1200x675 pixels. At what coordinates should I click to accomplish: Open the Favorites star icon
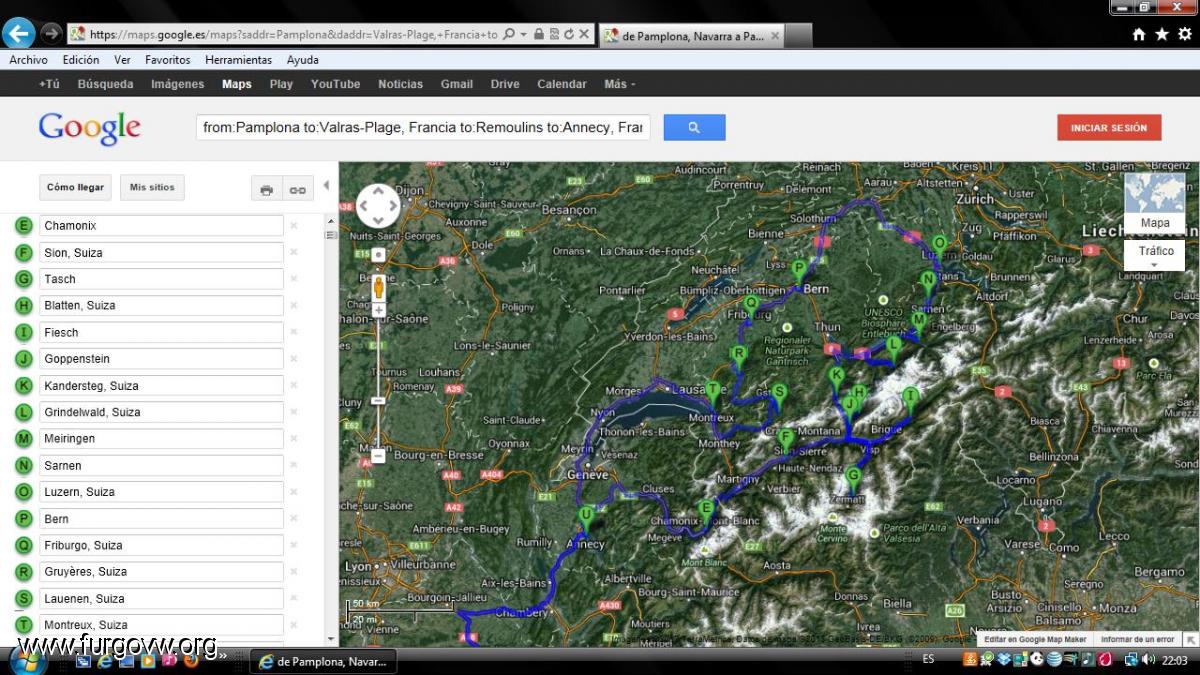click(x=1162, y=34)
